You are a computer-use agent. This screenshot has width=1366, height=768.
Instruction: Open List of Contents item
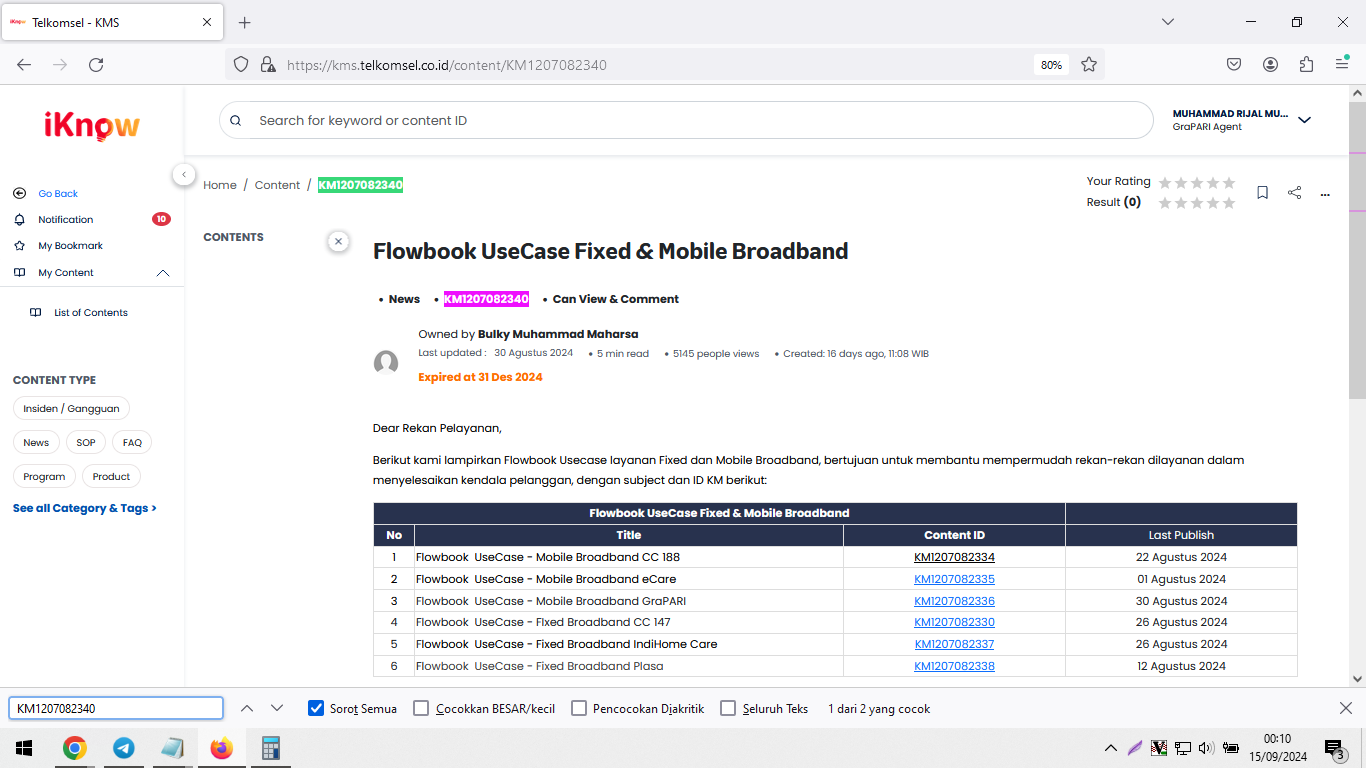coord(91,313)
